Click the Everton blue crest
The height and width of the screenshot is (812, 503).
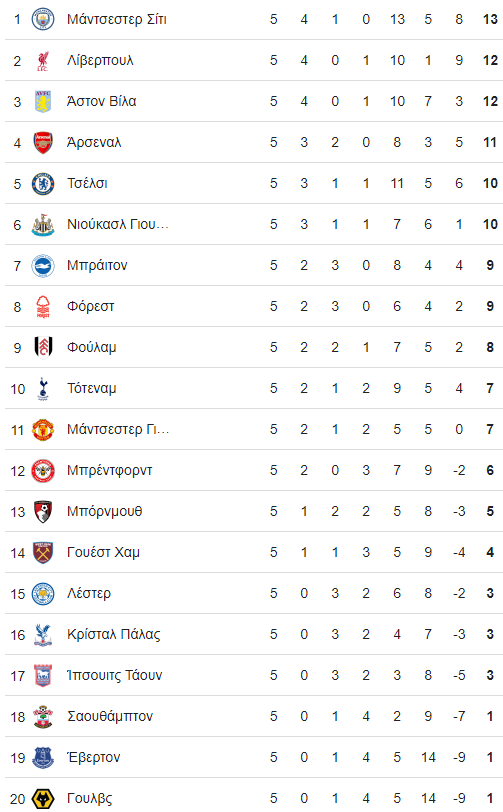coord(43,758)
